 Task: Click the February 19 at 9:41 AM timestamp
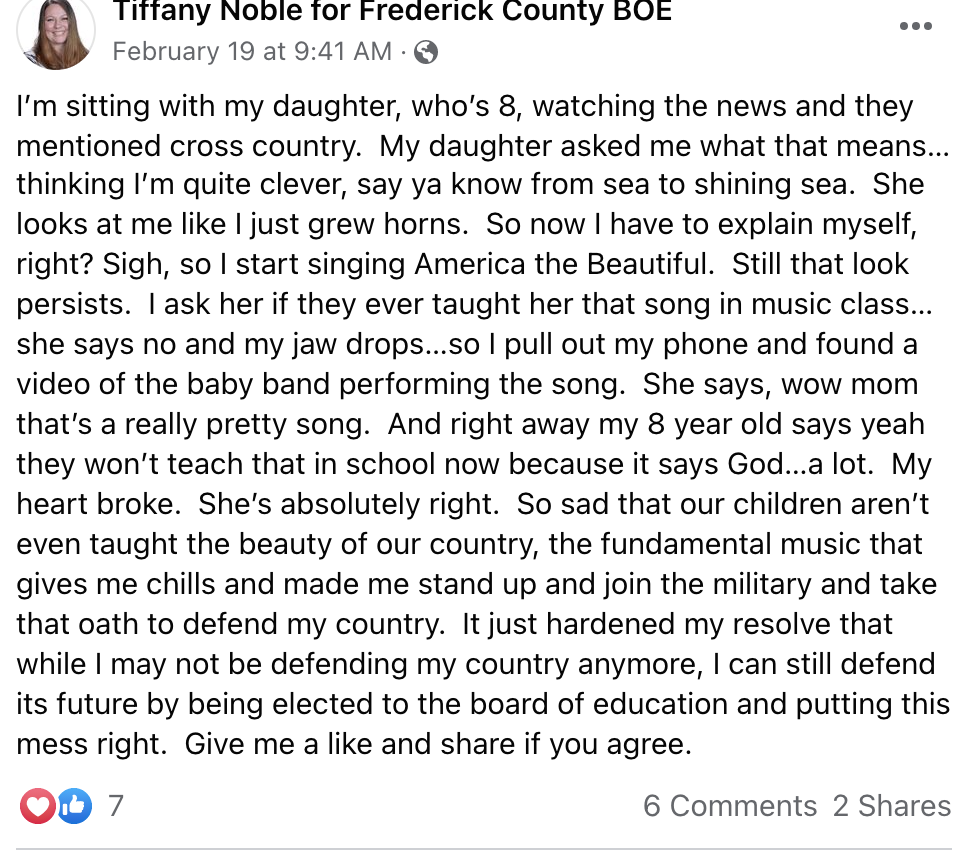pyautogui.click(x=252, y=52)
